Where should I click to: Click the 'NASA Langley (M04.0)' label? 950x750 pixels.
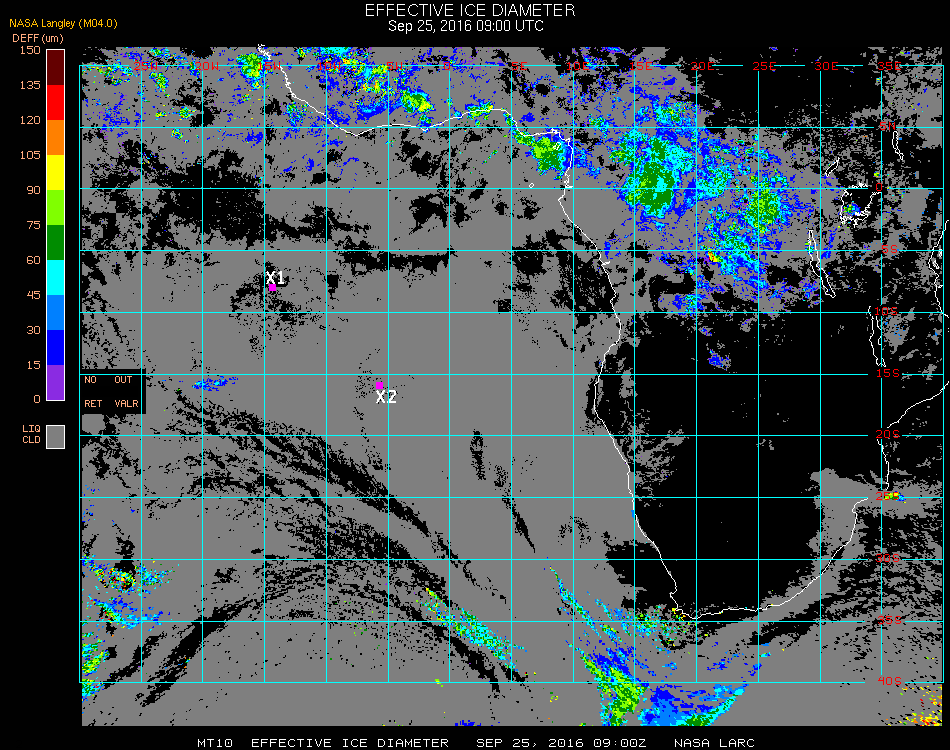click(x=63, y=24)
